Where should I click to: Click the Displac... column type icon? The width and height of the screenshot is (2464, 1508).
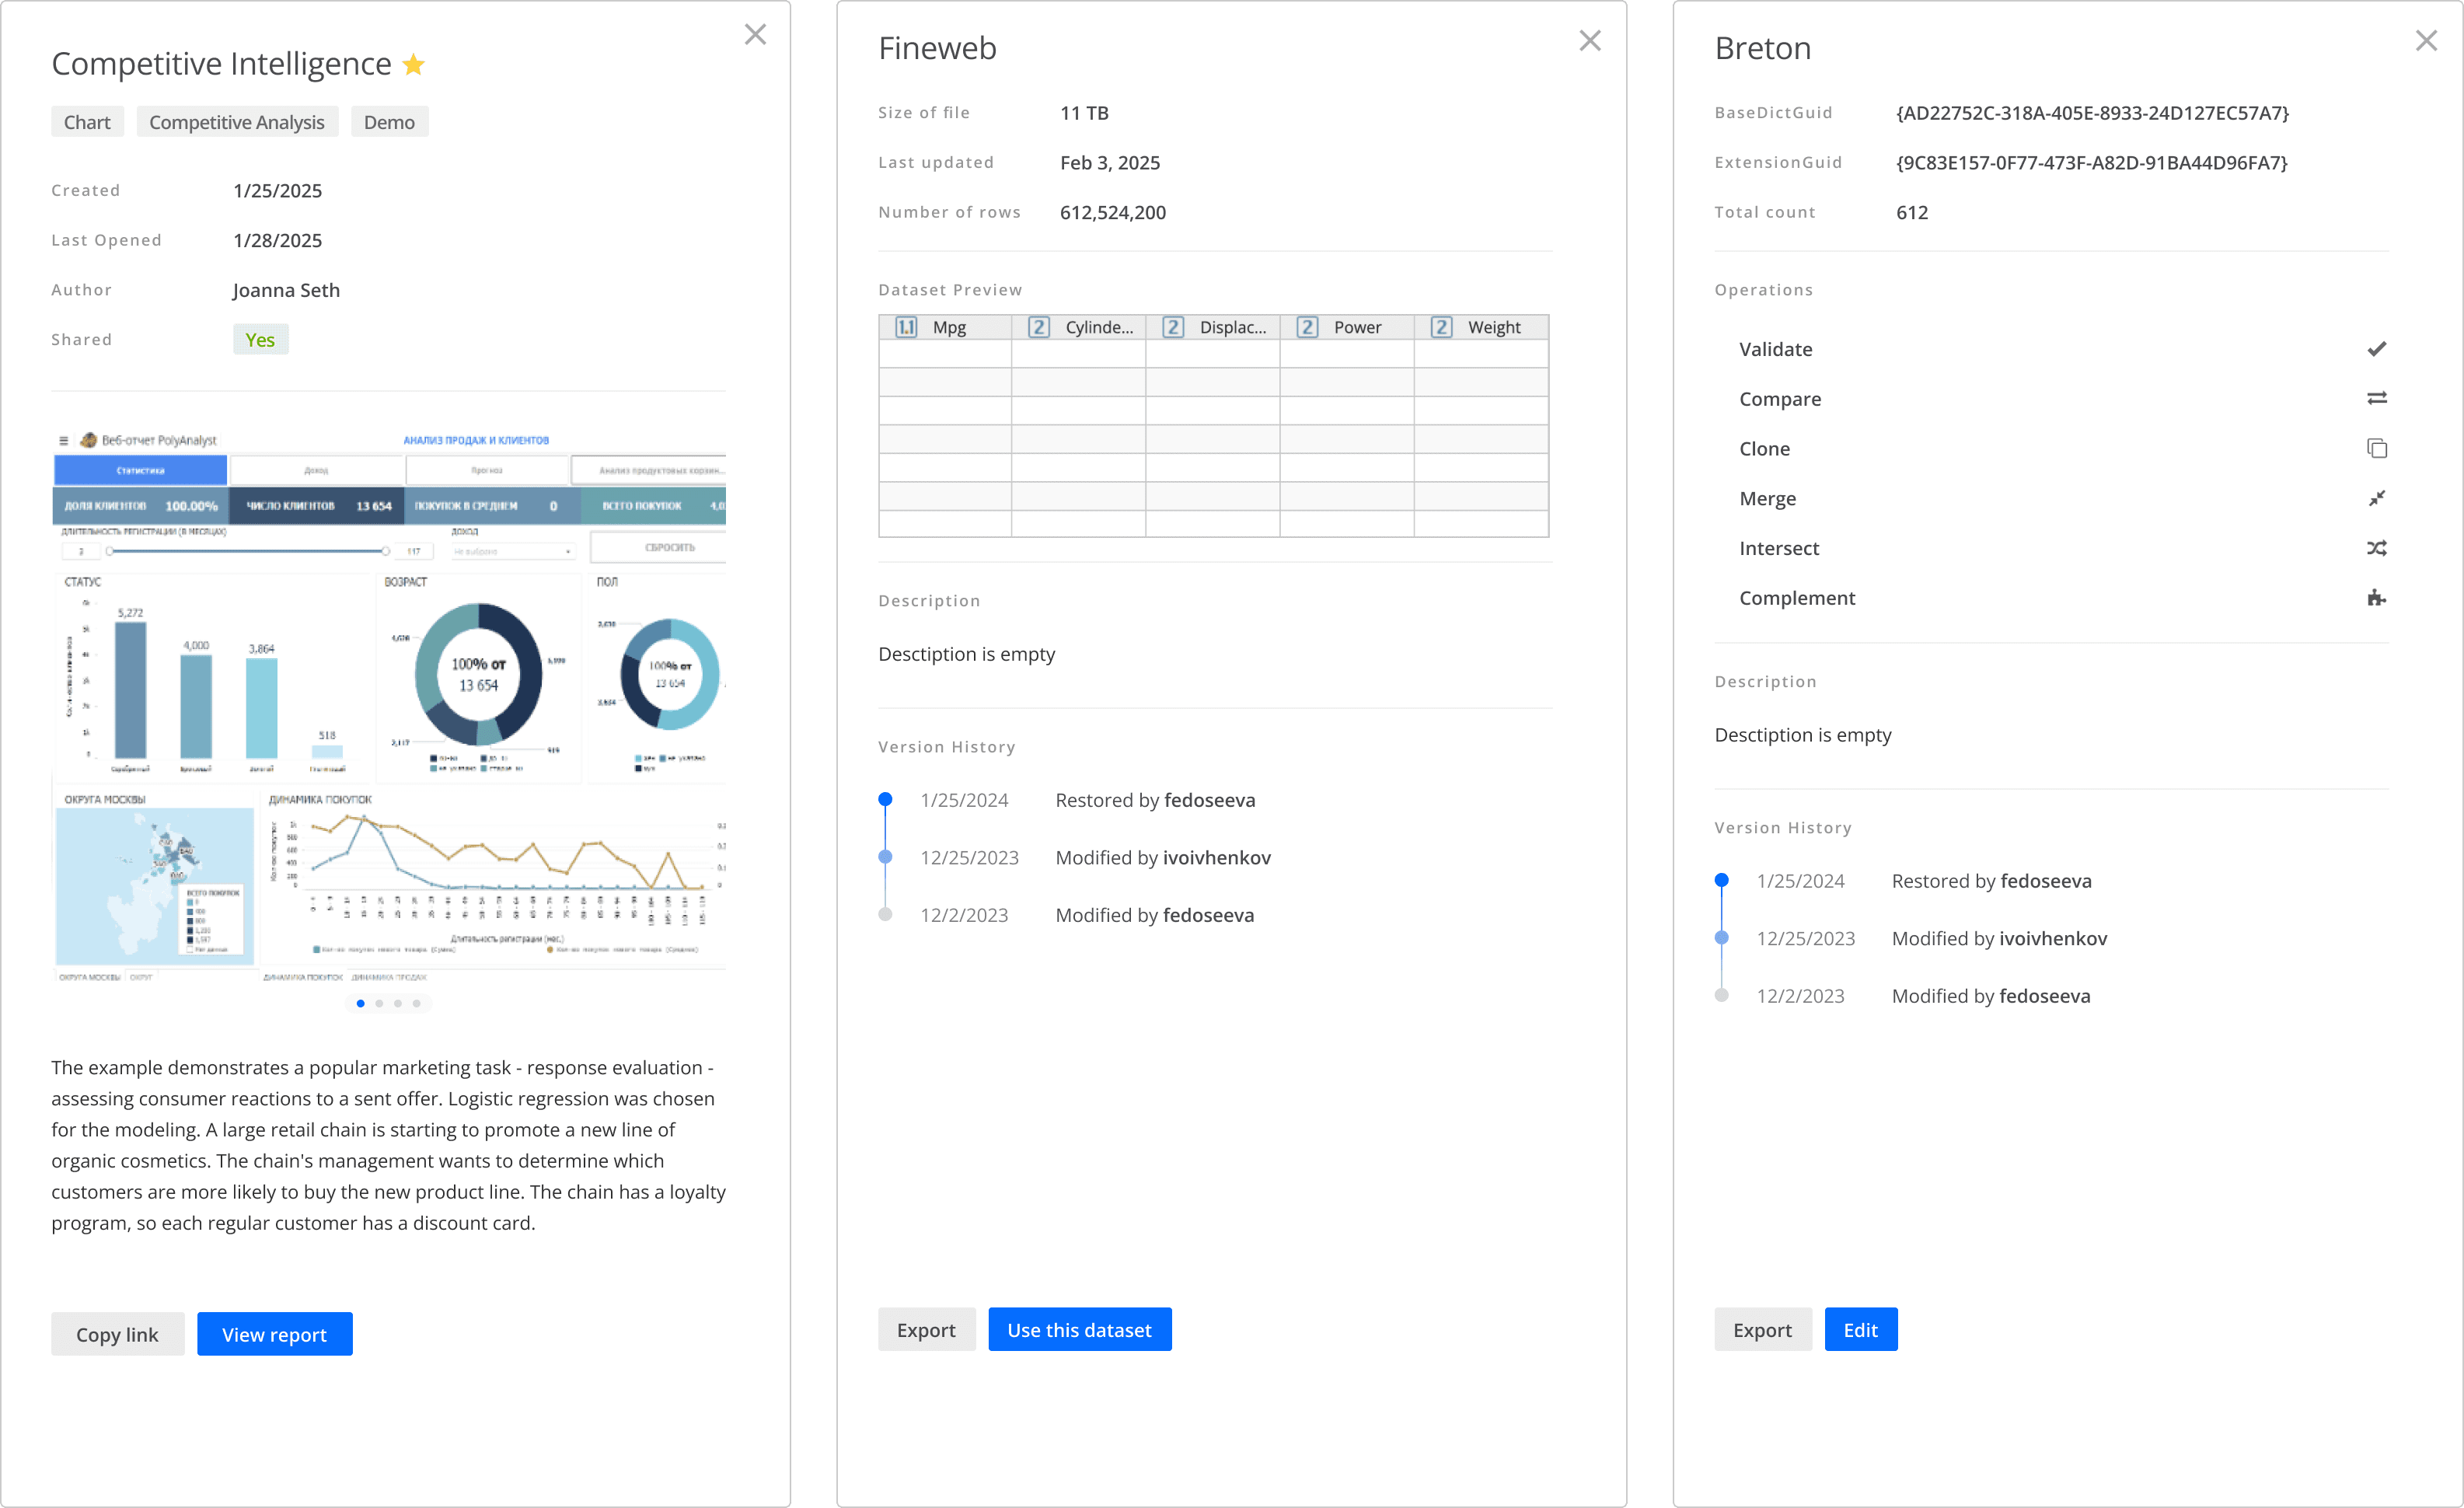[x=1173, y=327]
